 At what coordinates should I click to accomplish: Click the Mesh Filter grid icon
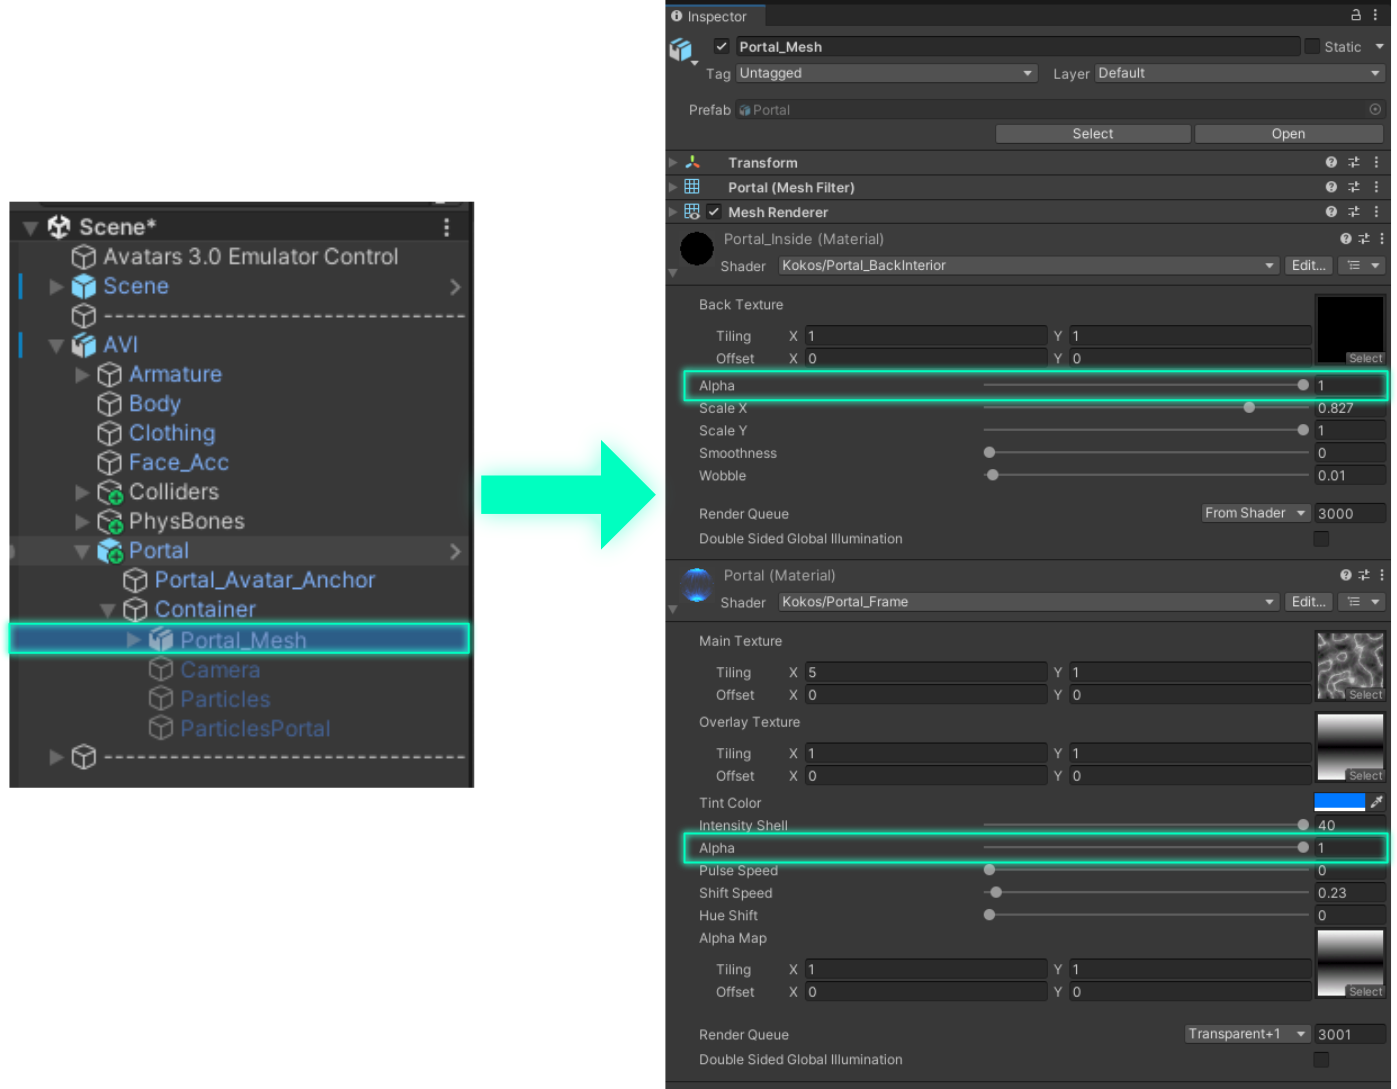(692, 187)
